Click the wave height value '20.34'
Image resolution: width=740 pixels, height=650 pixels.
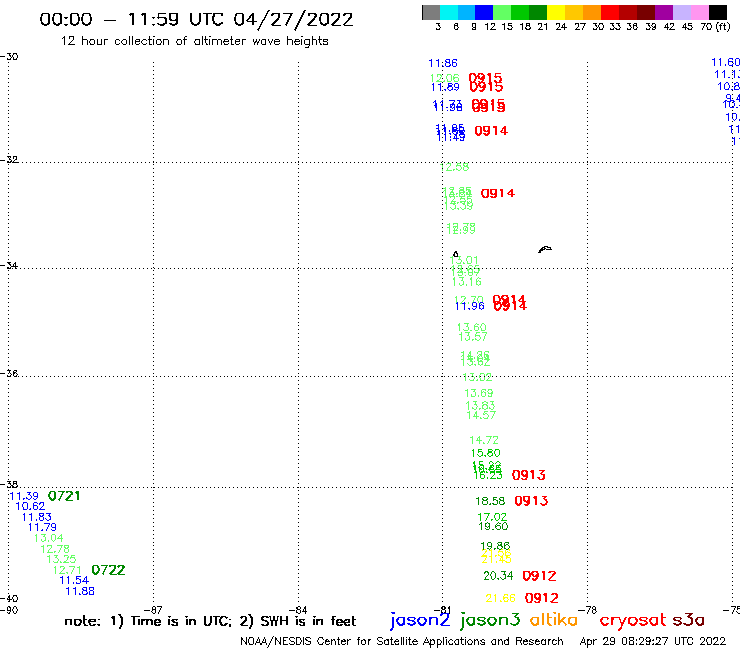(498, 576)
